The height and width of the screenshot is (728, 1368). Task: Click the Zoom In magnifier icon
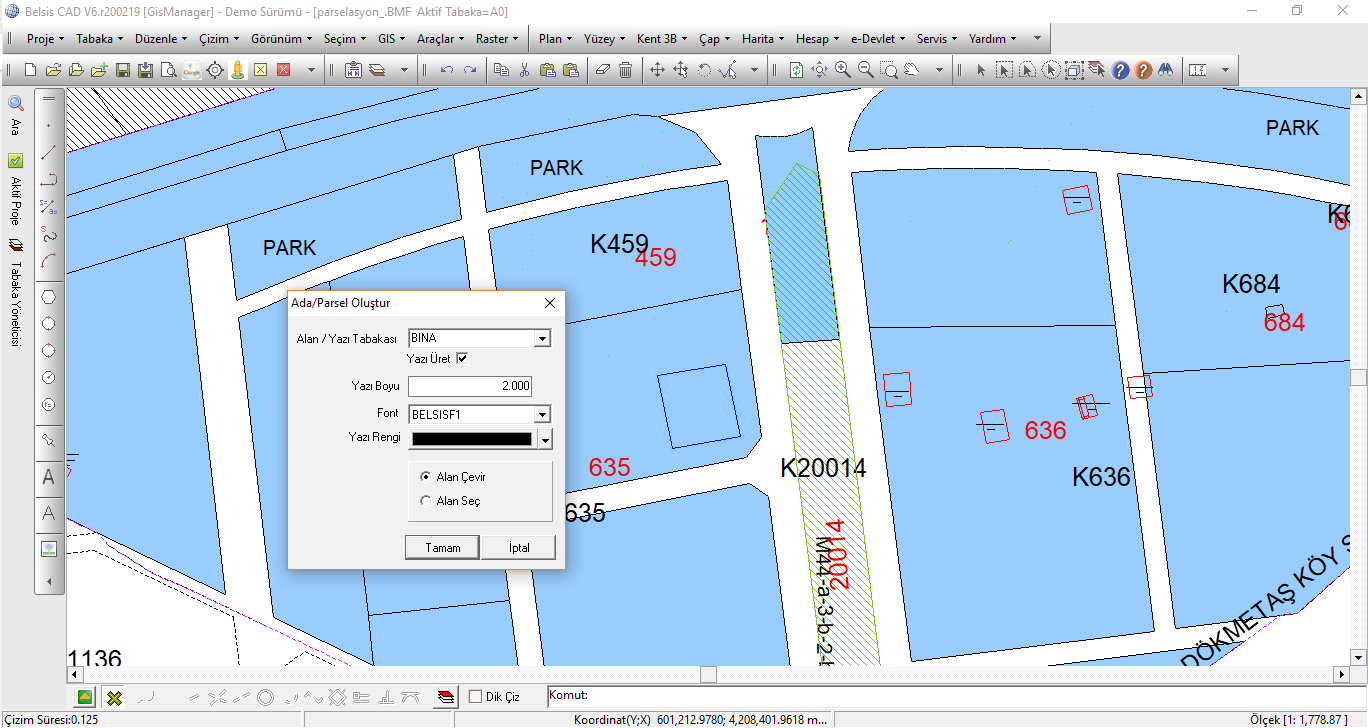(x=843, y=70)
